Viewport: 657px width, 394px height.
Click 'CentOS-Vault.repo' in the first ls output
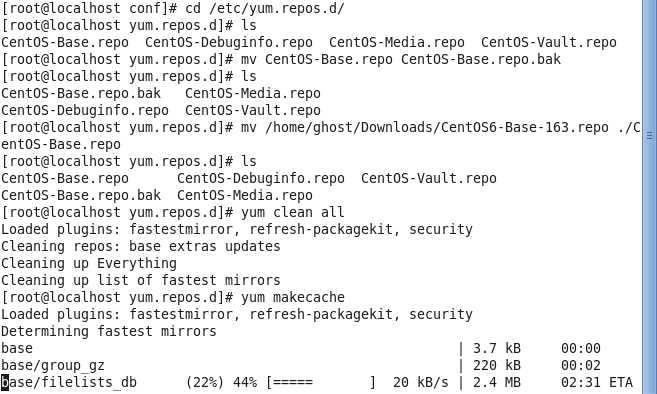[x=548, y=42]
